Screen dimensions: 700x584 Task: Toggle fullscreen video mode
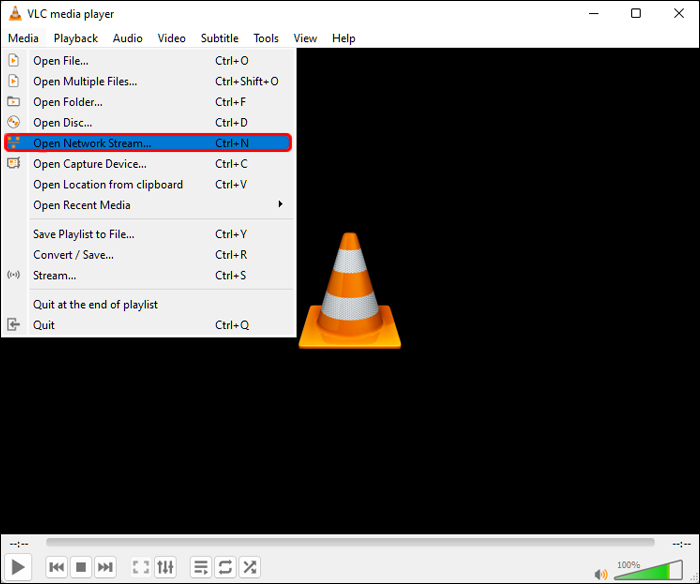(x=141, y=567)
